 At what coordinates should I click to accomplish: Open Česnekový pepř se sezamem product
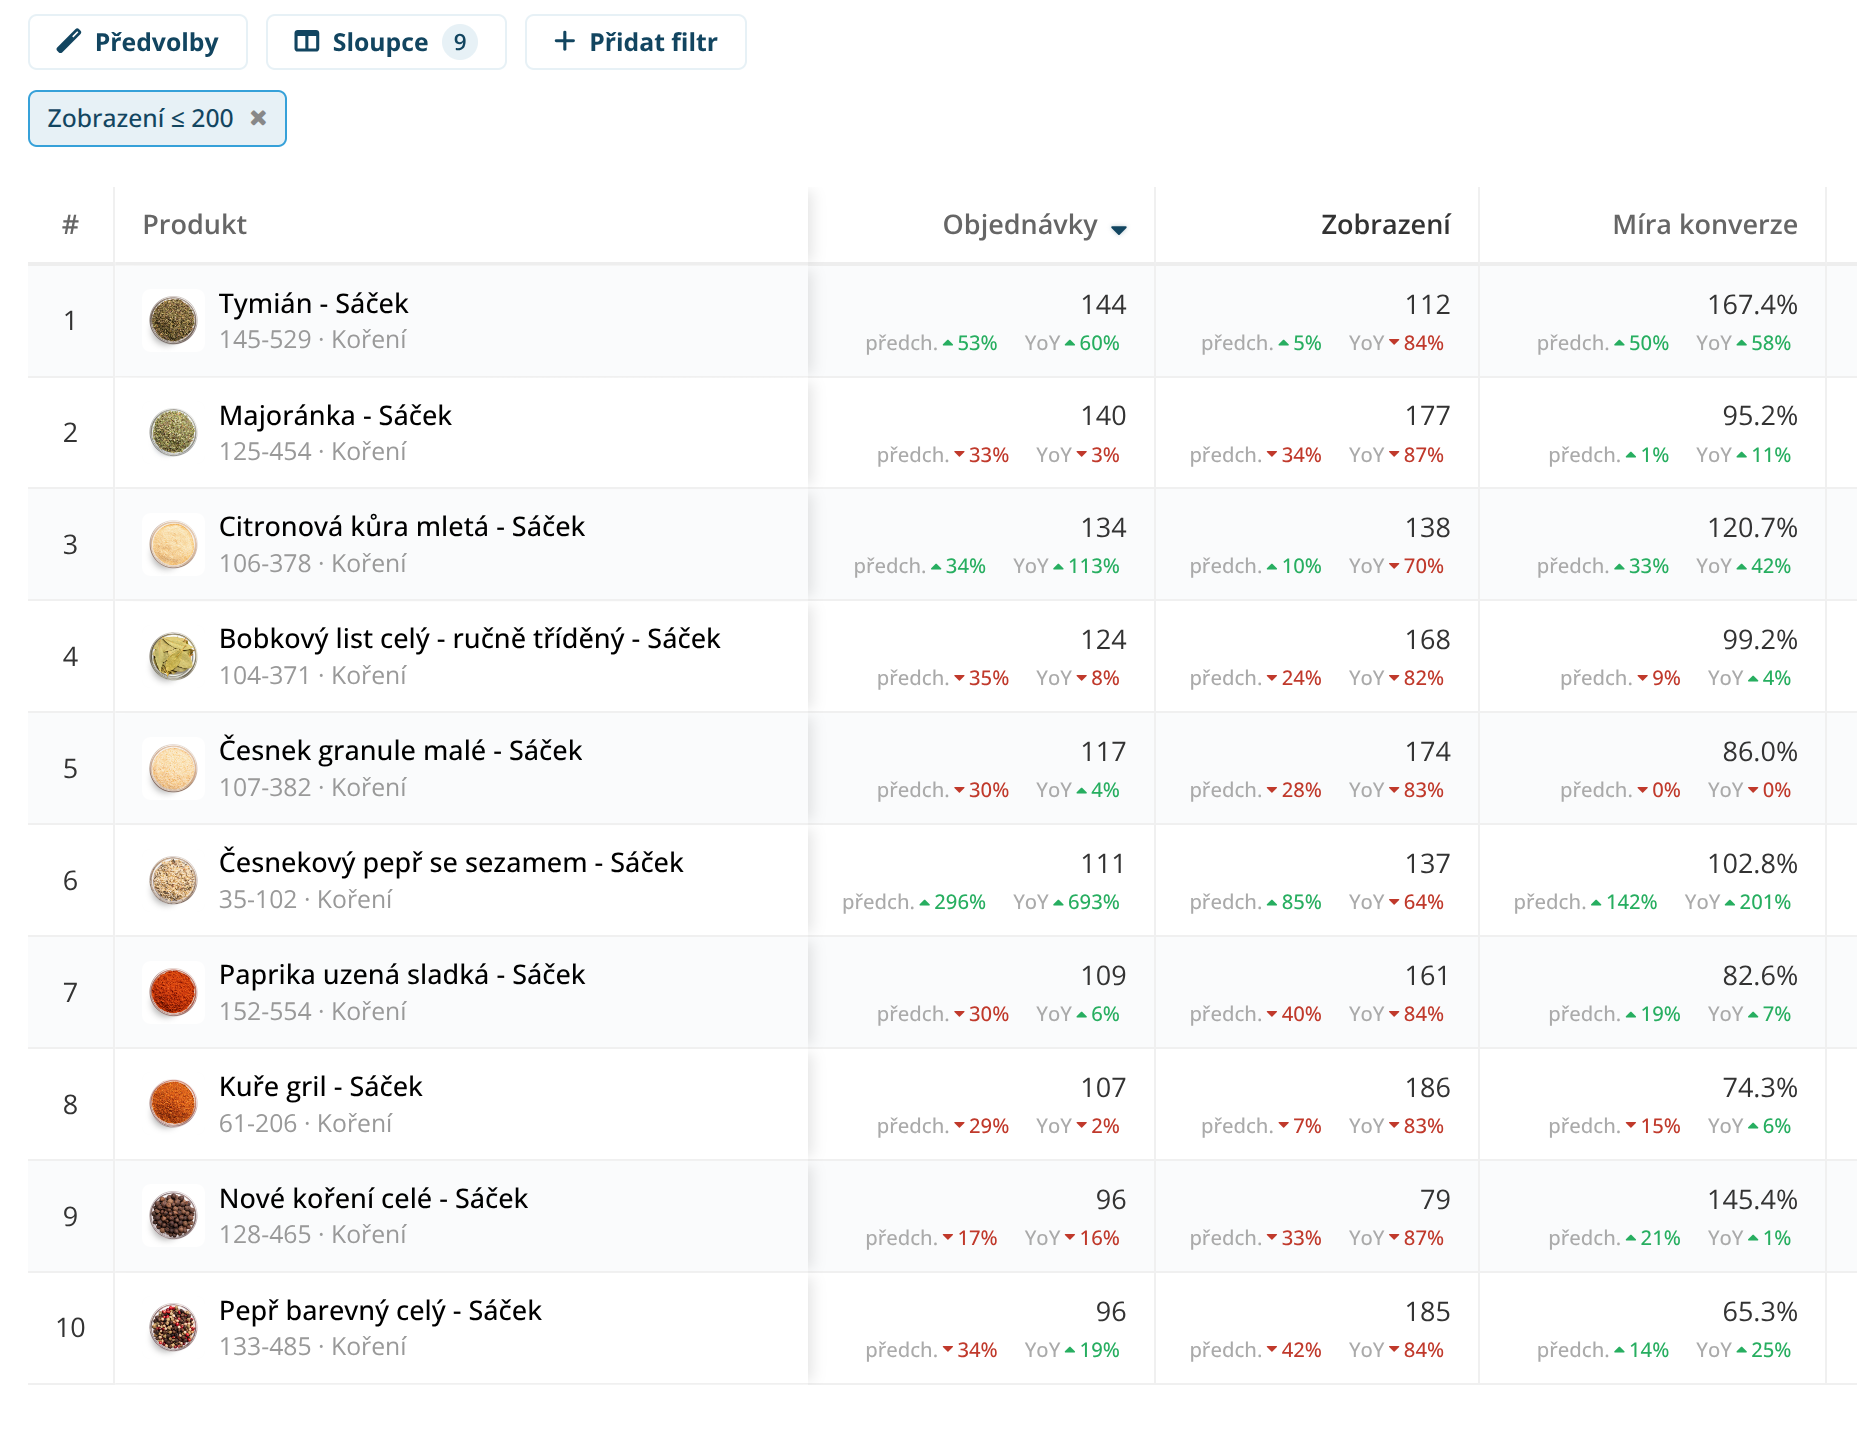(450, 863)
